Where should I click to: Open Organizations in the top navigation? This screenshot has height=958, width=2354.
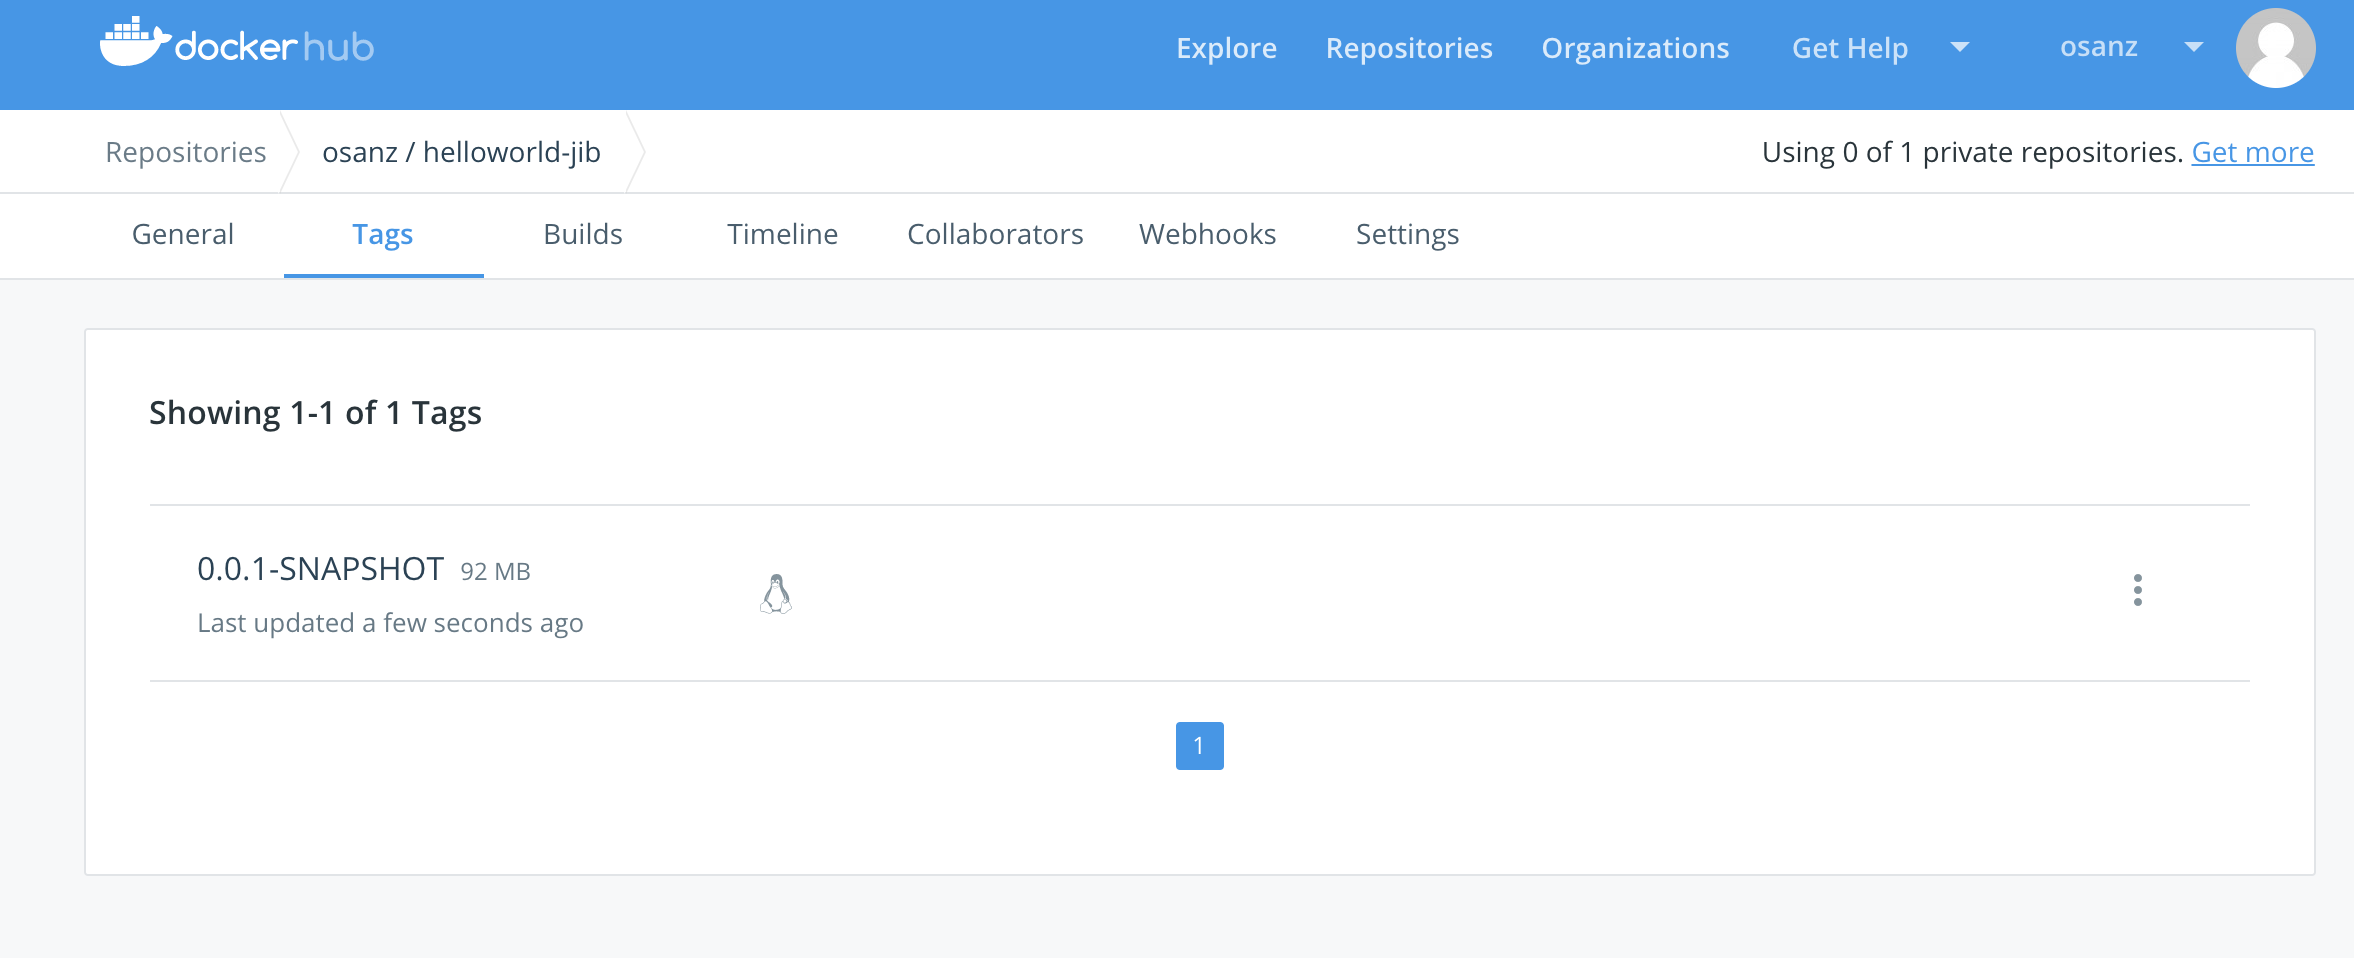click(1635, 48)
